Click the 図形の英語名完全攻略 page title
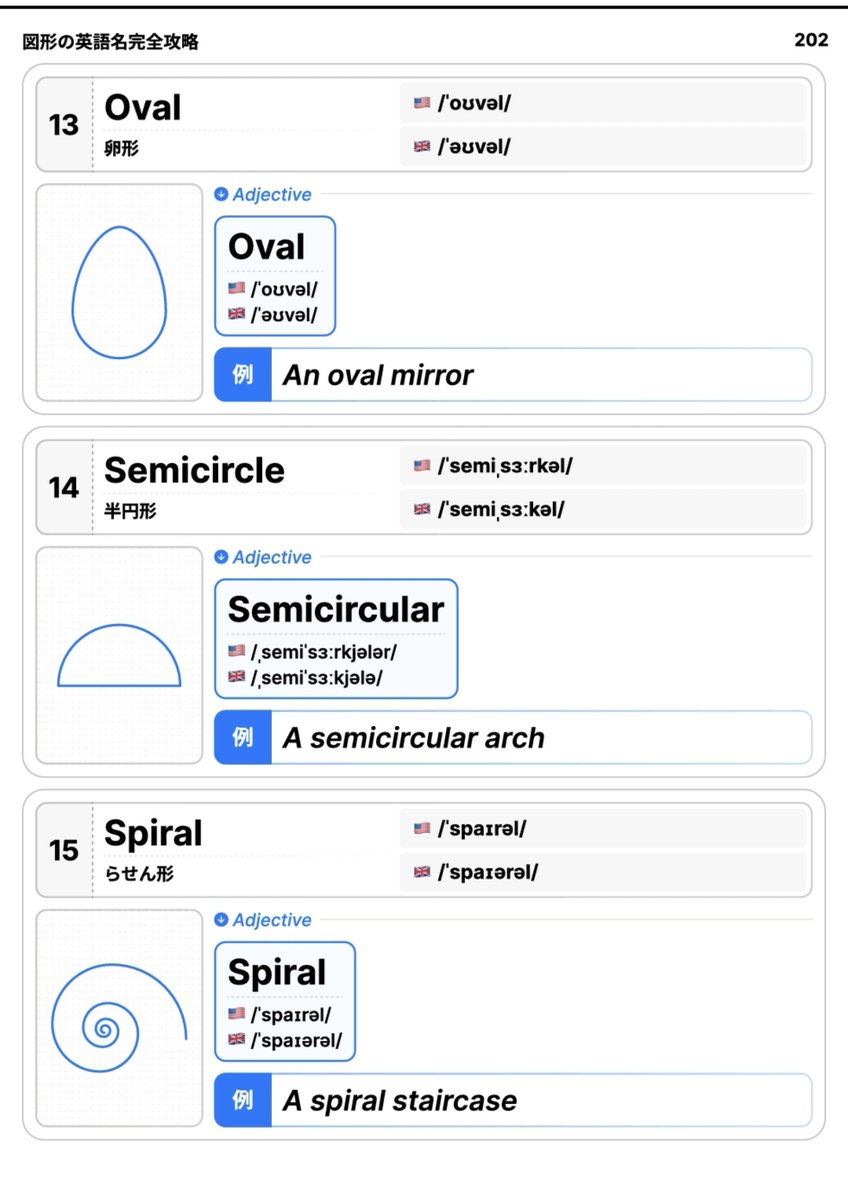This screenshot has width=848, height=1200. [110, 42]
